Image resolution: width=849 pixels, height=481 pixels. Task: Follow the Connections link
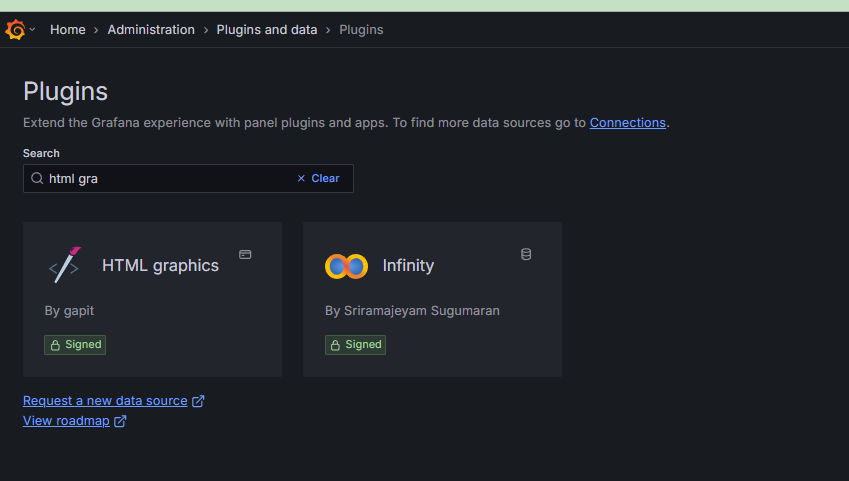628,123
